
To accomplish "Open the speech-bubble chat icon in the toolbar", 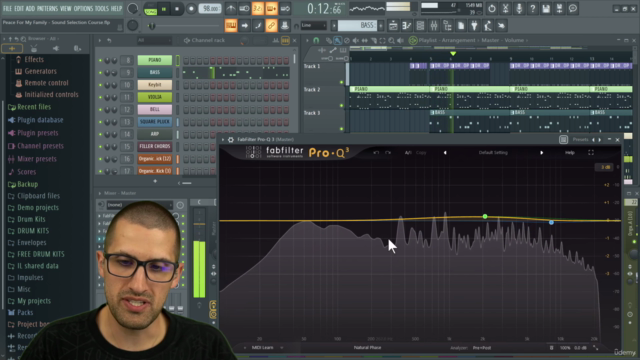I will (x=573, y=9).
